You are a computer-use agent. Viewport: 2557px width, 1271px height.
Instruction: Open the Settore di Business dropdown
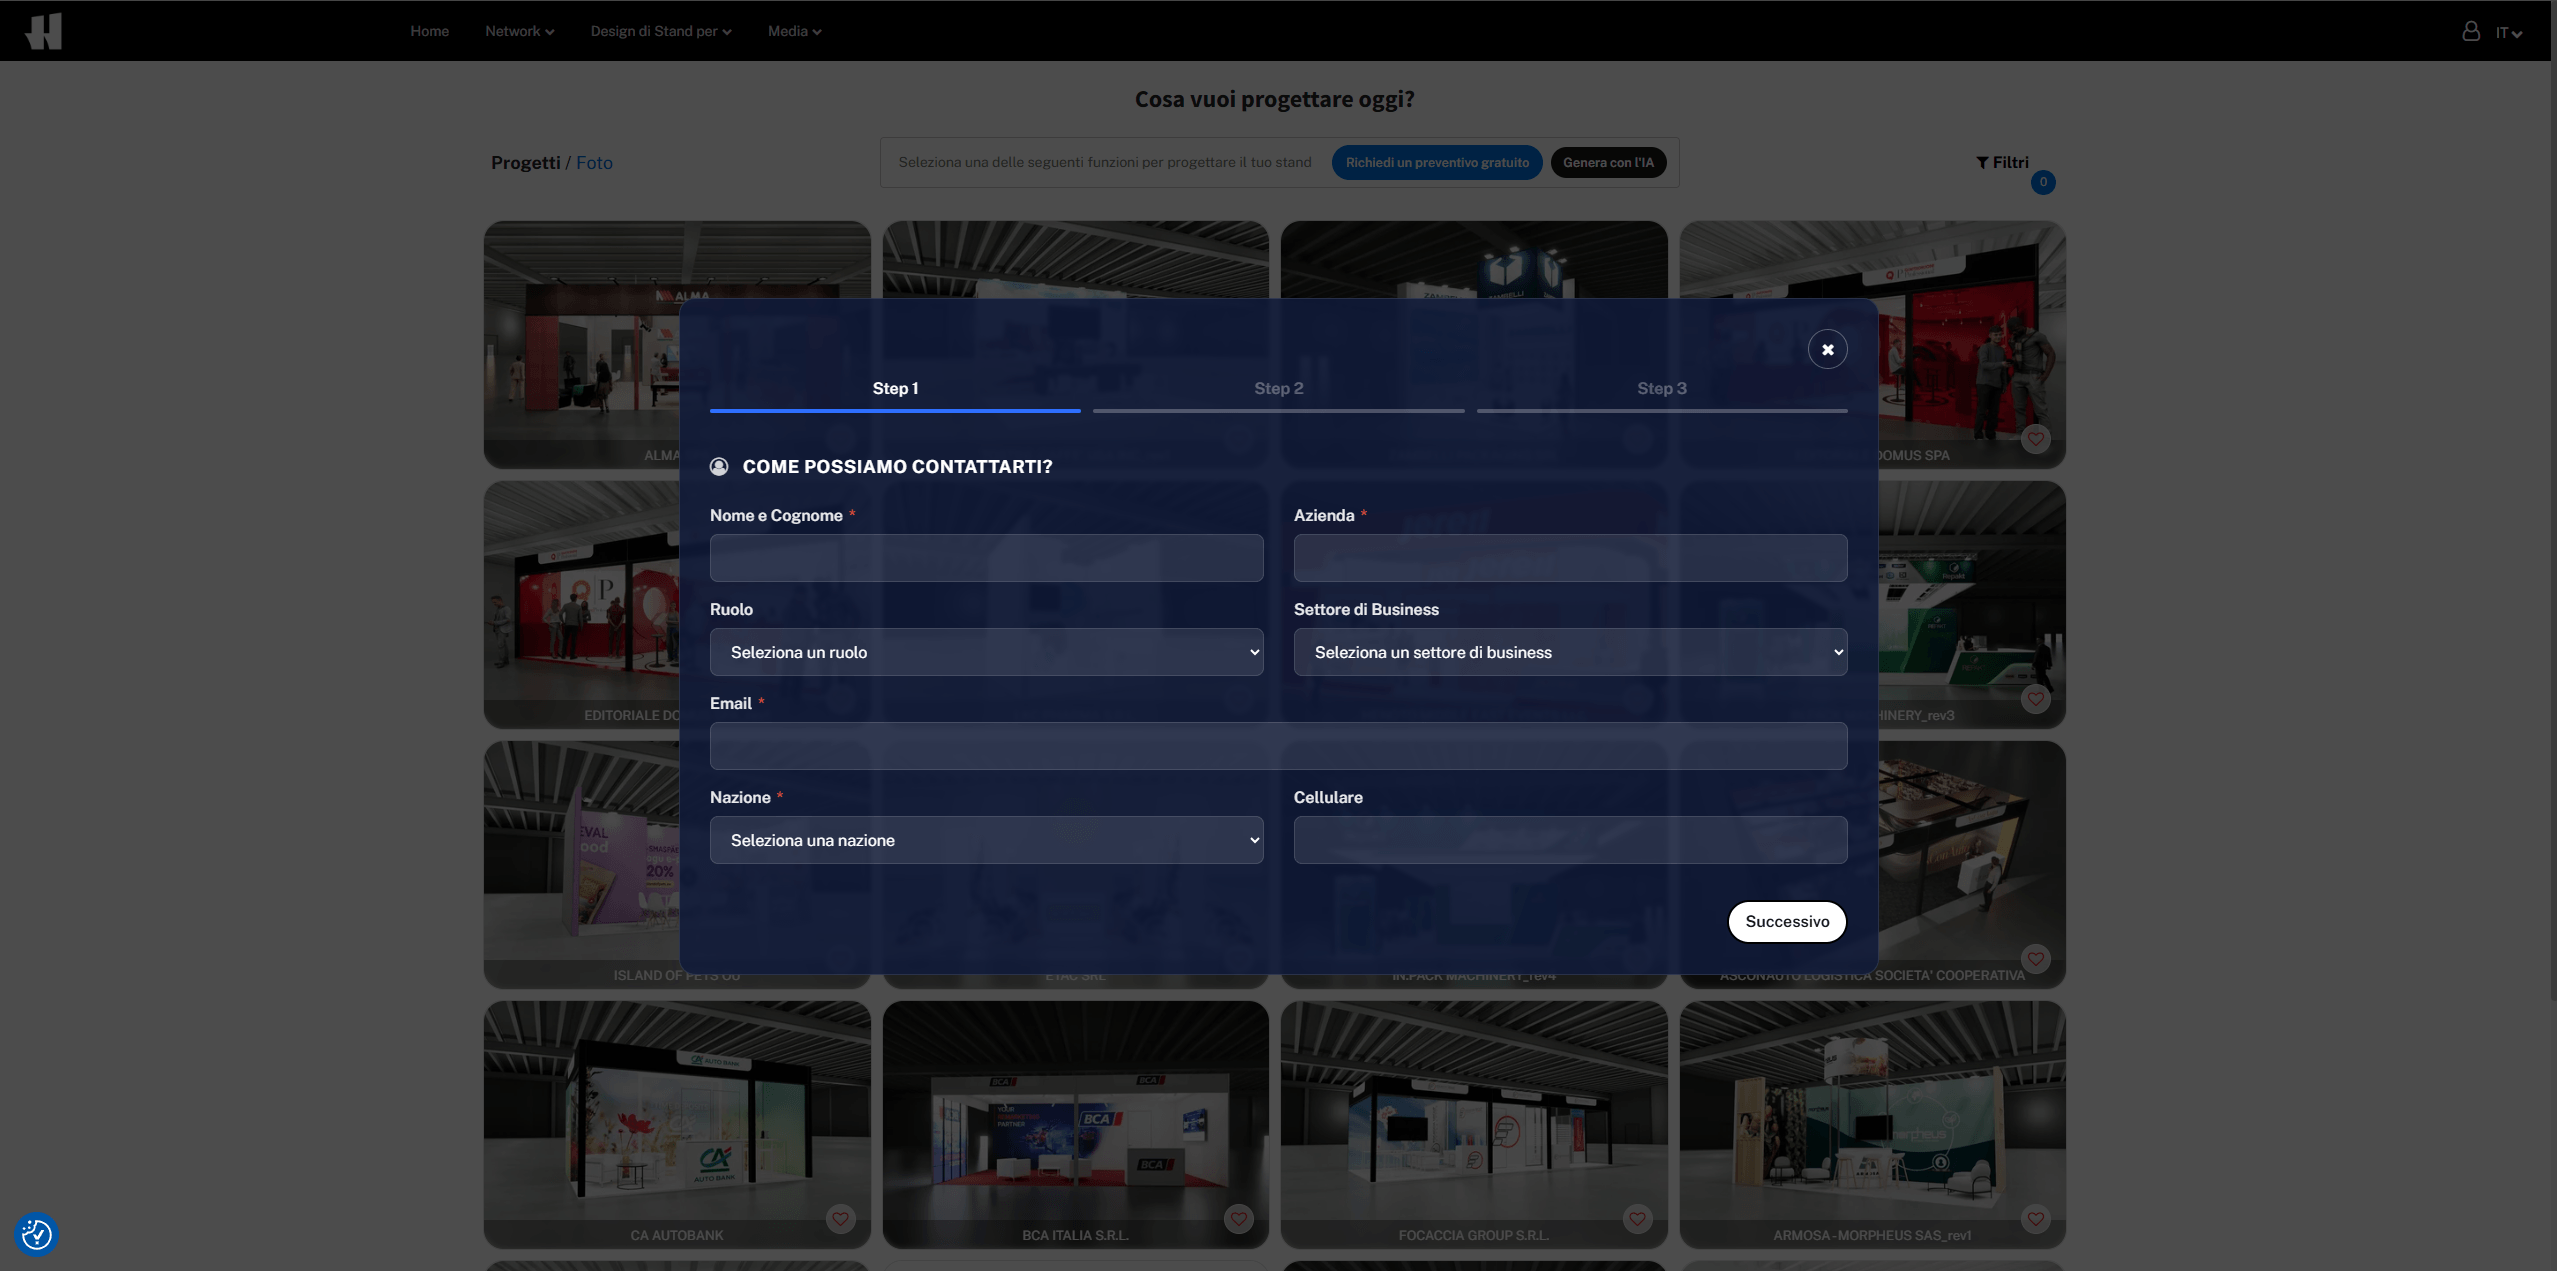pos(1570,652)
